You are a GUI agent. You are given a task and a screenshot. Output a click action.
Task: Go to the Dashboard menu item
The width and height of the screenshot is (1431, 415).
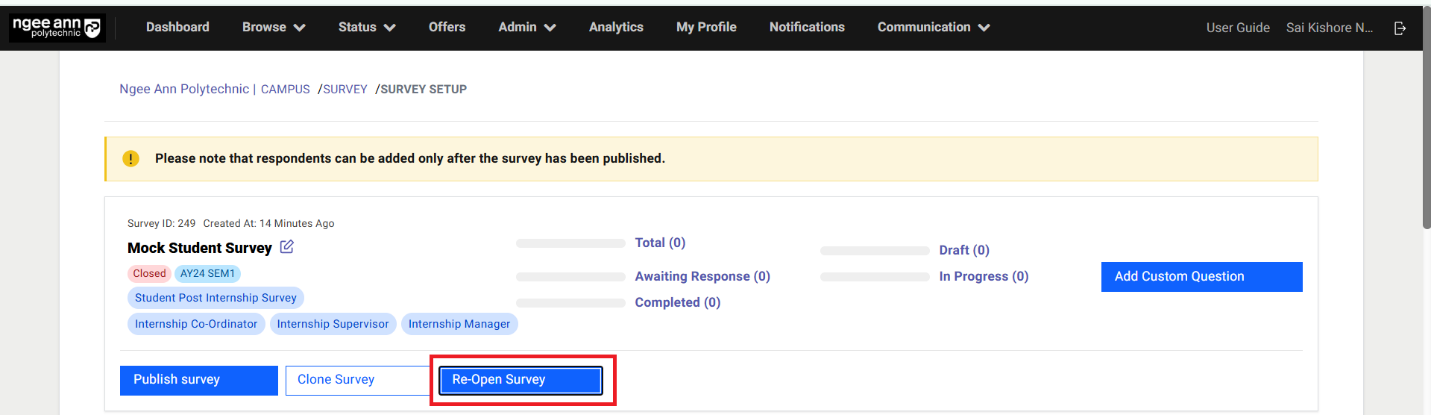pos(178,27)
